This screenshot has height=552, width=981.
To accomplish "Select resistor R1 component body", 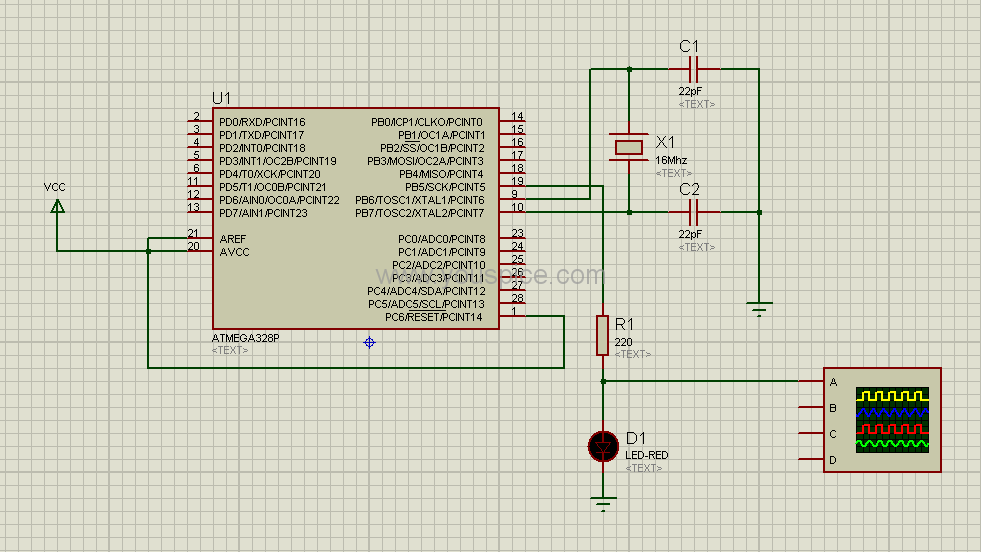I will pyautogui.click(x=602, y=335).
